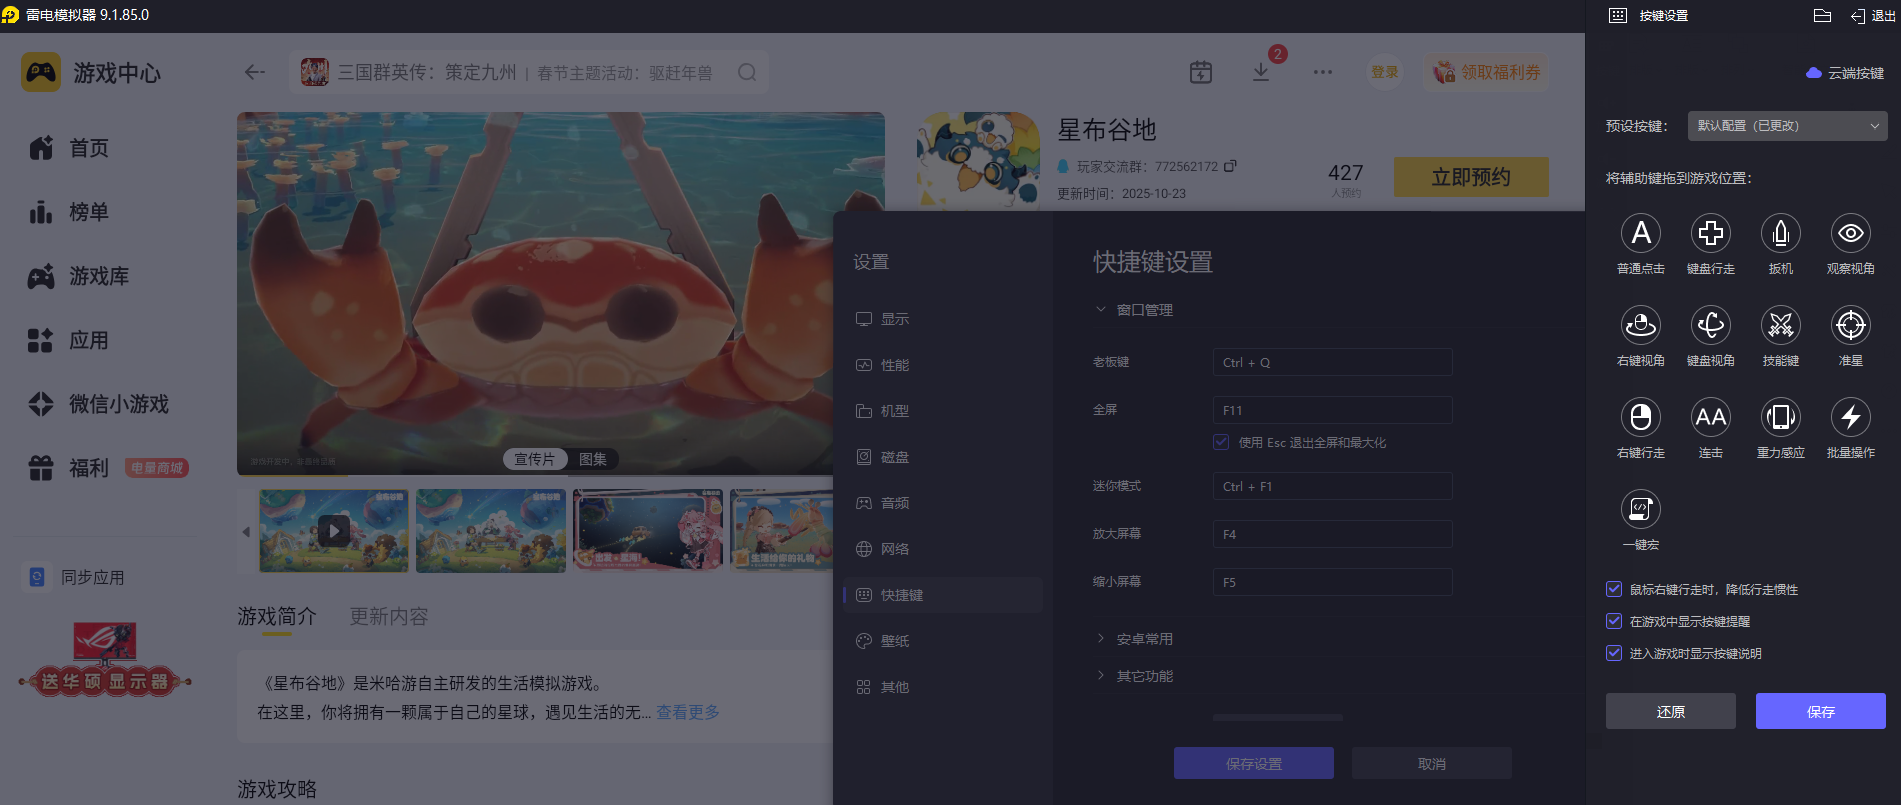Select the 技能键 skill key icon

click(1781, 325)
